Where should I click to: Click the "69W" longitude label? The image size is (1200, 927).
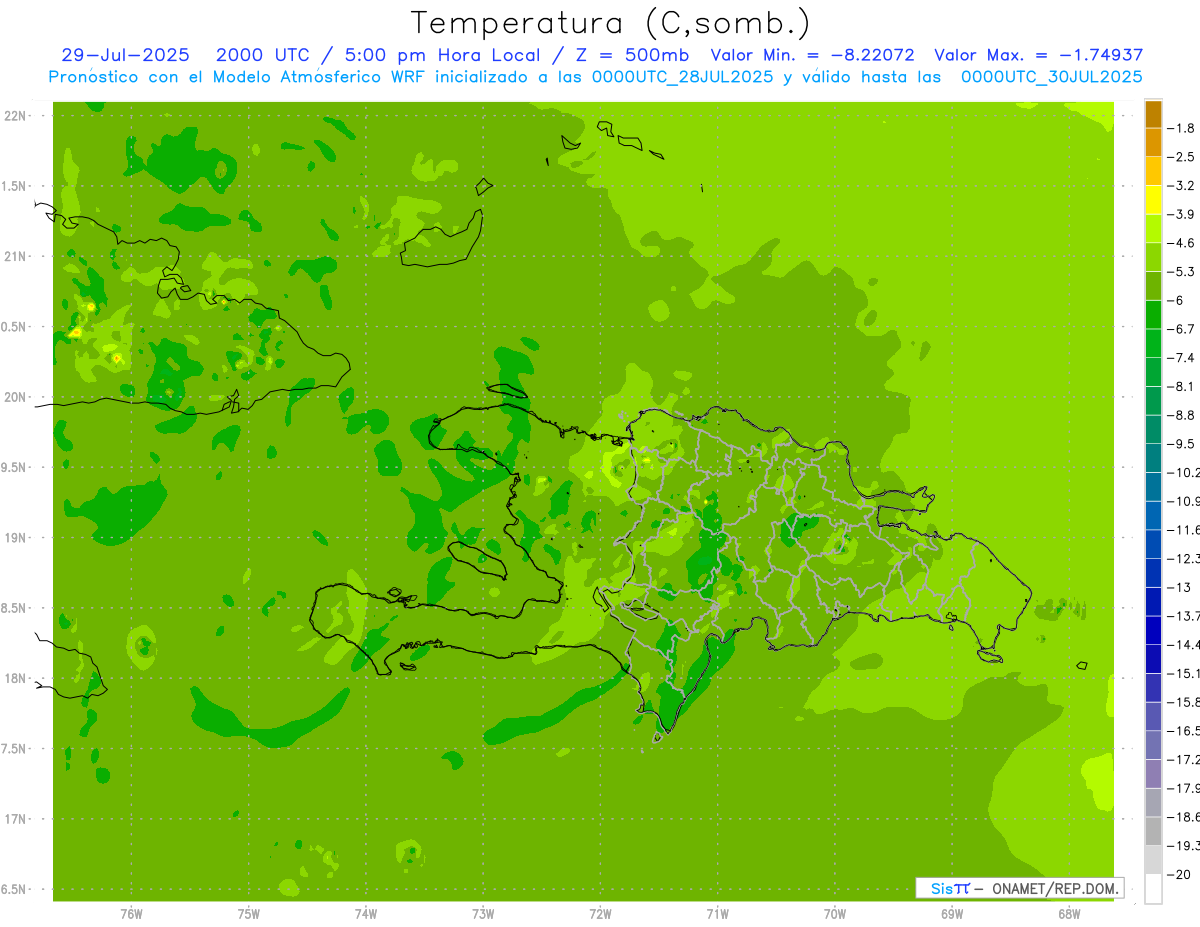(952, 913)
